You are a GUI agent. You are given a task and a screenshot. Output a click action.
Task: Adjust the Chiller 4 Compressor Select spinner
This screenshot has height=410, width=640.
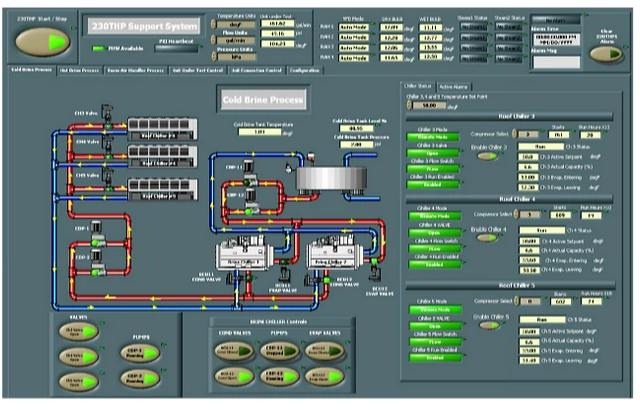[x=516, y=214]
